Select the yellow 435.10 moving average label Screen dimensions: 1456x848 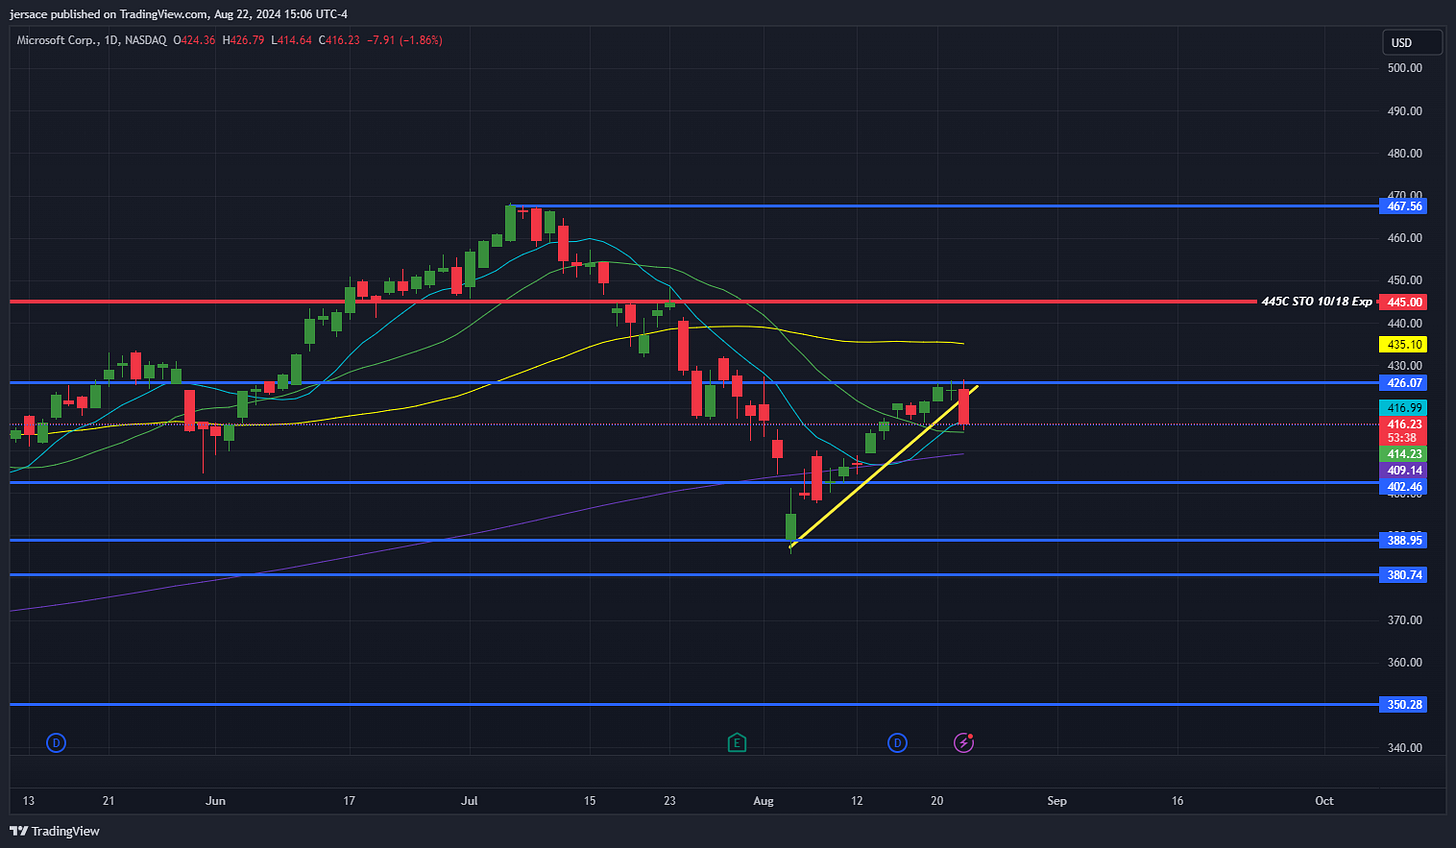pos(1404,344)
